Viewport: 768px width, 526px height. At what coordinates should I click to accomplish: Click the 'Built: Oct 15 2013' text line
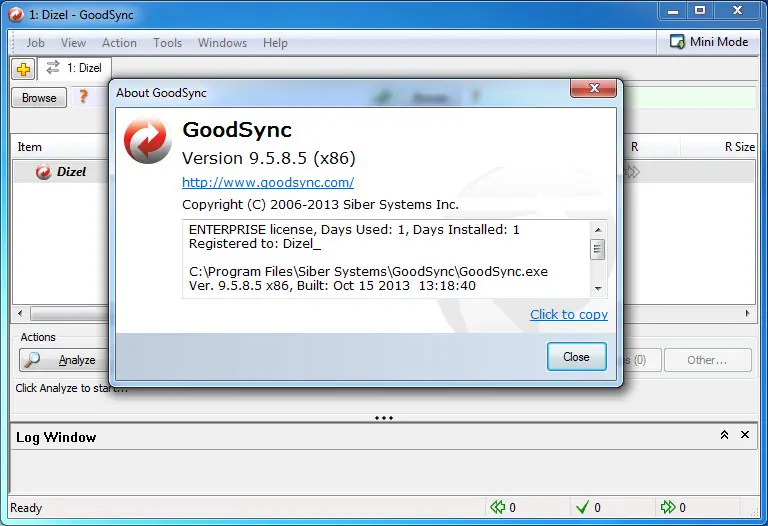(x=332, y=286)
